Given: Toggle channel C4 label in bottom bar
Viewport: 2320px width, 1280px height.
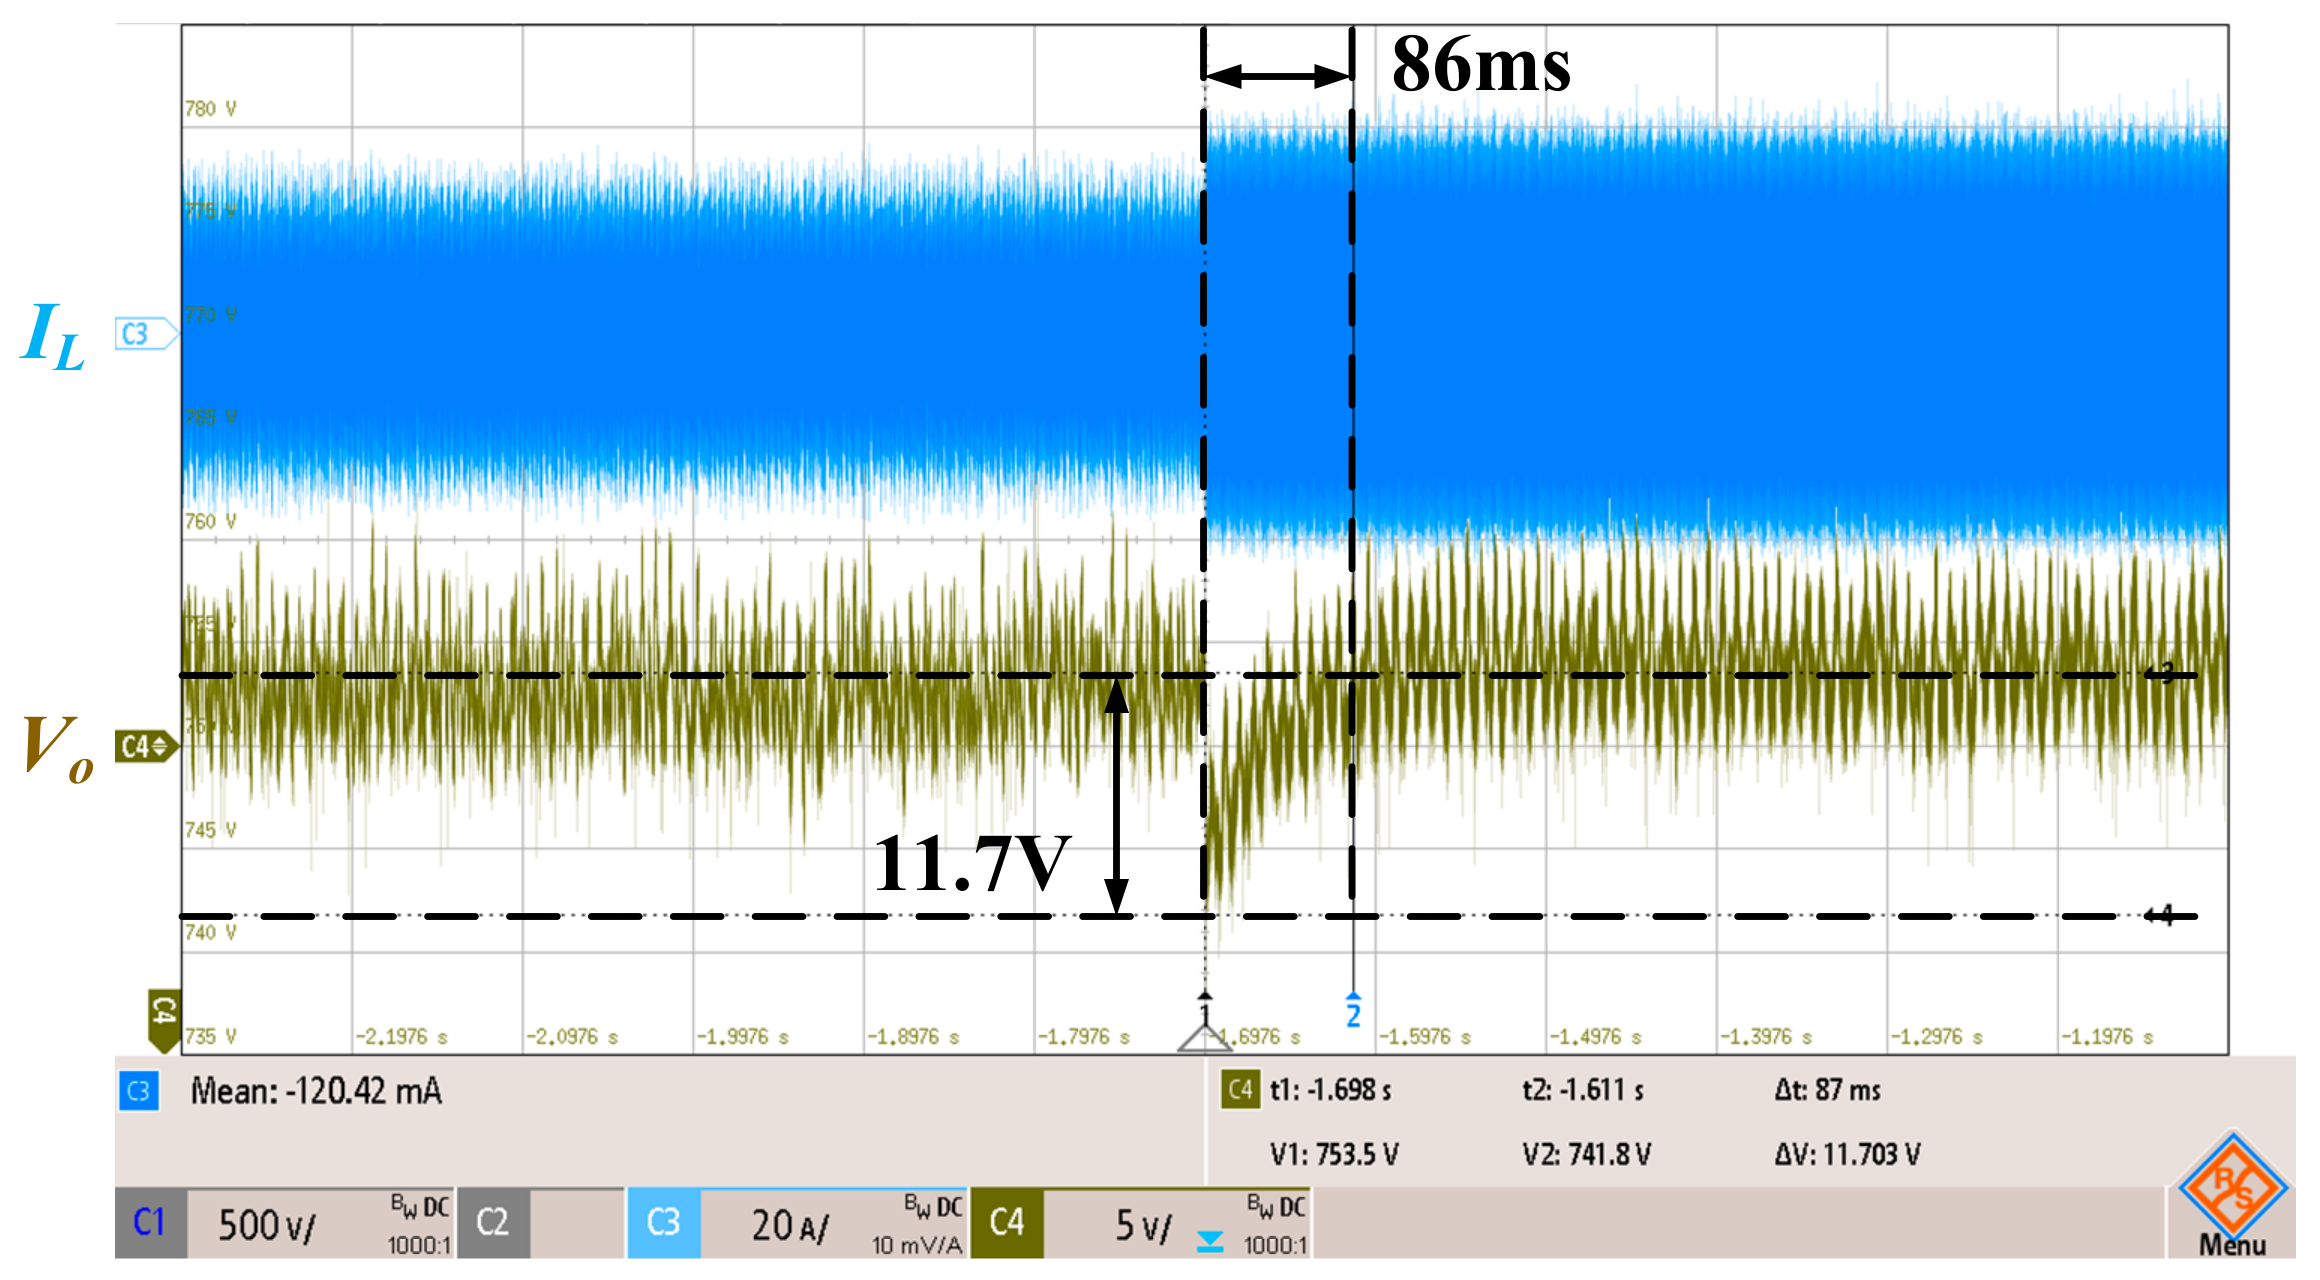Looking at the screenshot, I should pos(1007,1223).
